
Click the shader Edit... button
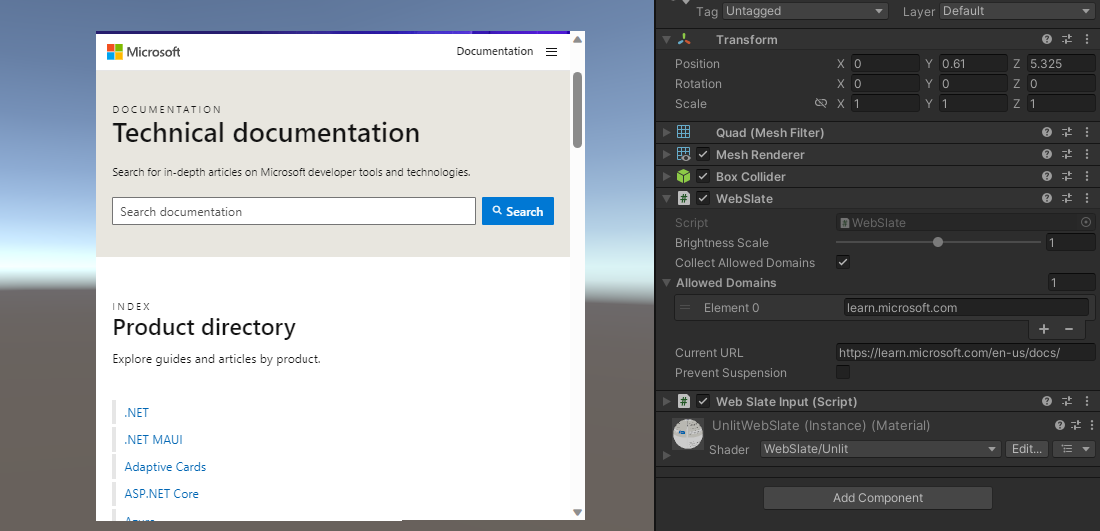tap(1027, 449)
